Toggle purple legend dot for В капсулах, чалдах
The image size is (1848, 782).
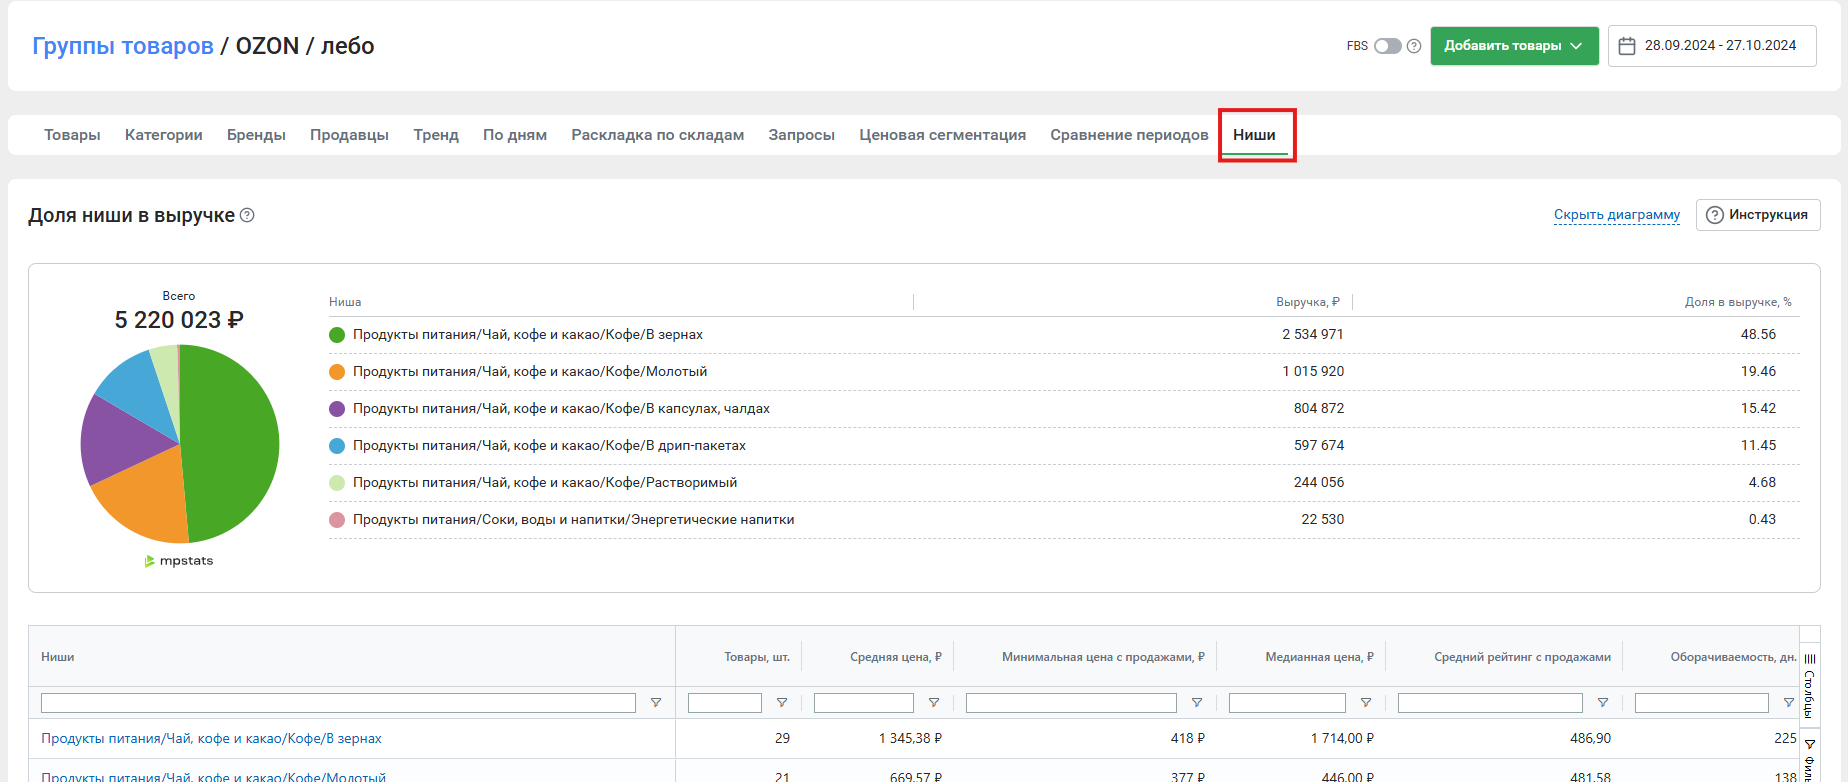tap(337, 409)
